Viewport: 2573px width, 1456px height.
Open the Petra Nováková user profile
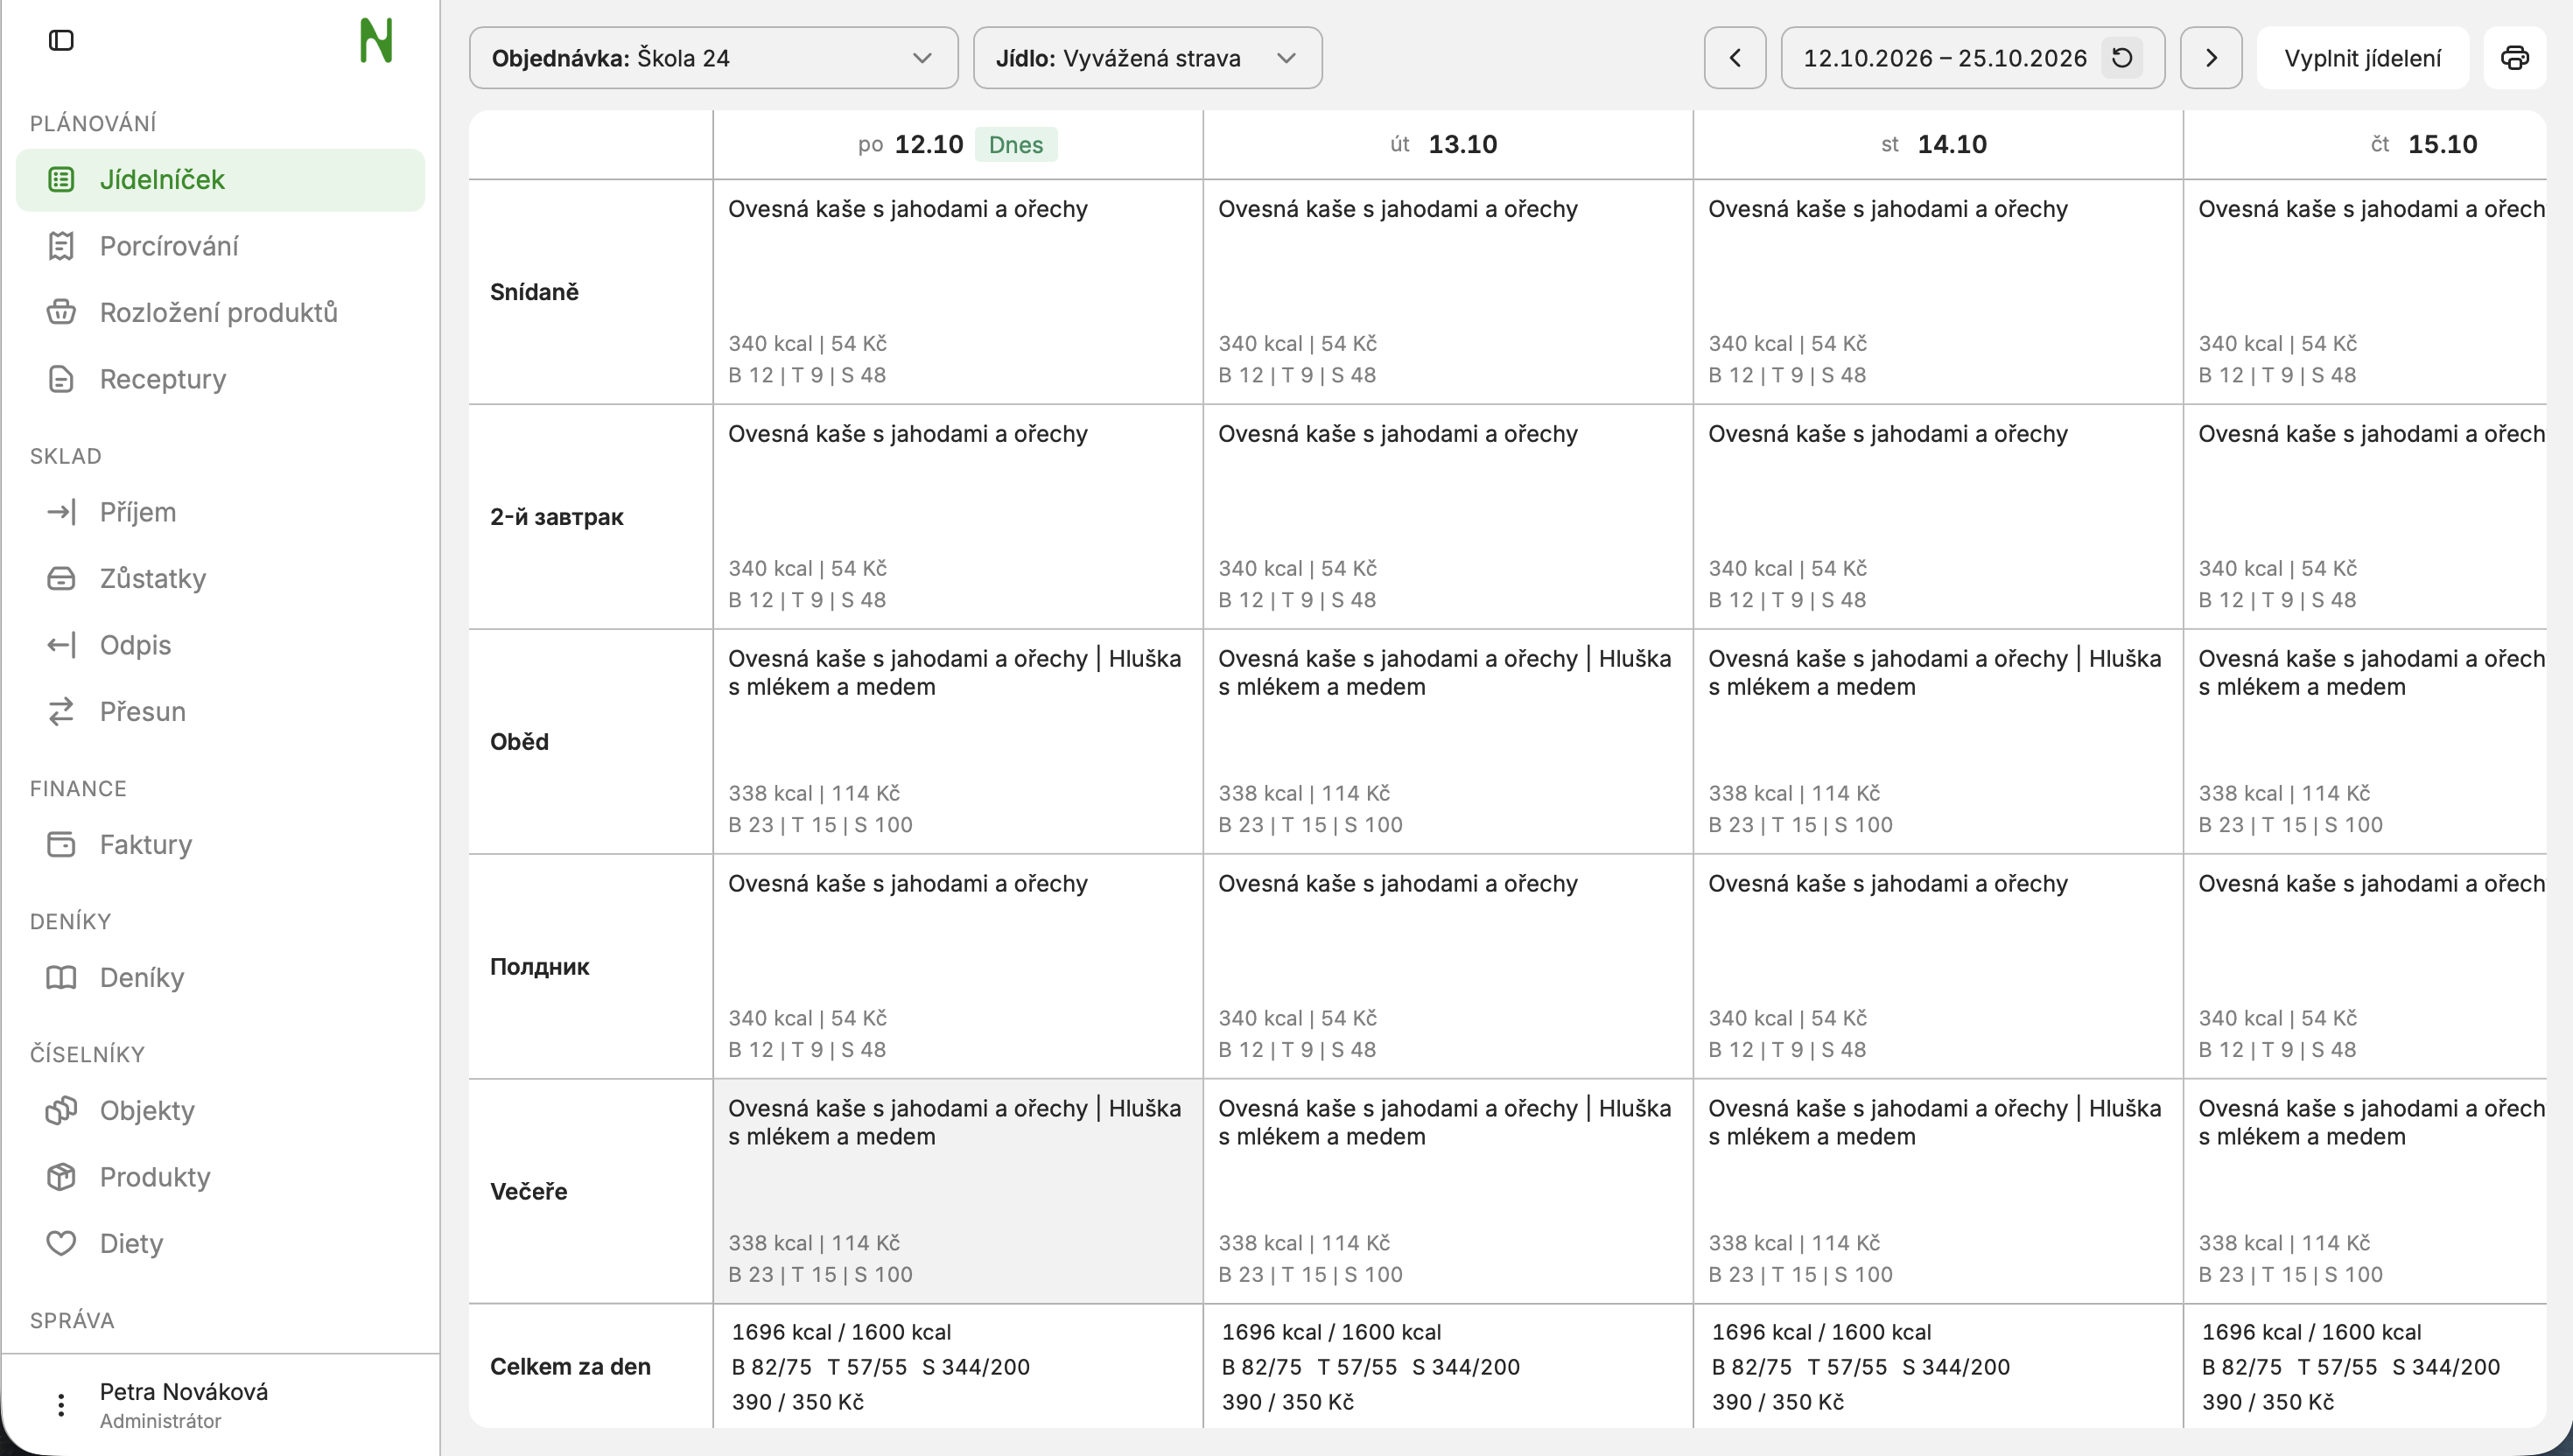point(184,1405)
